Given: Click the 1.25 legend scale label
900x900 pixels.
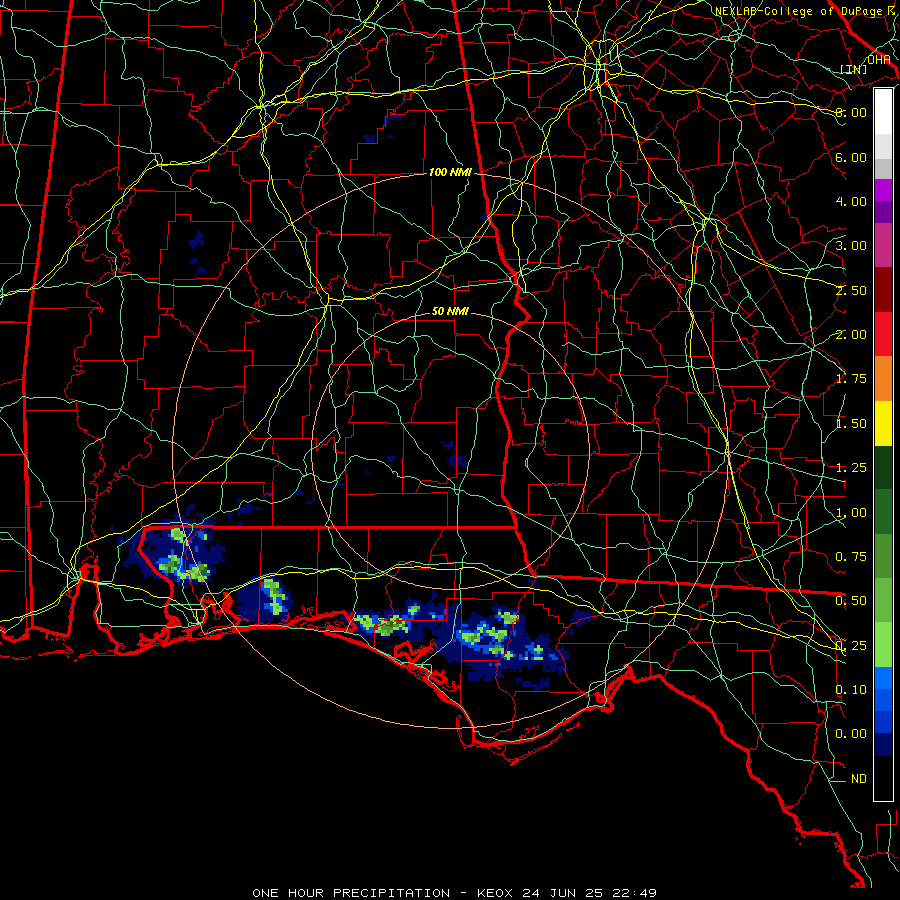Looking at the screenshot, I should (851, 468).
